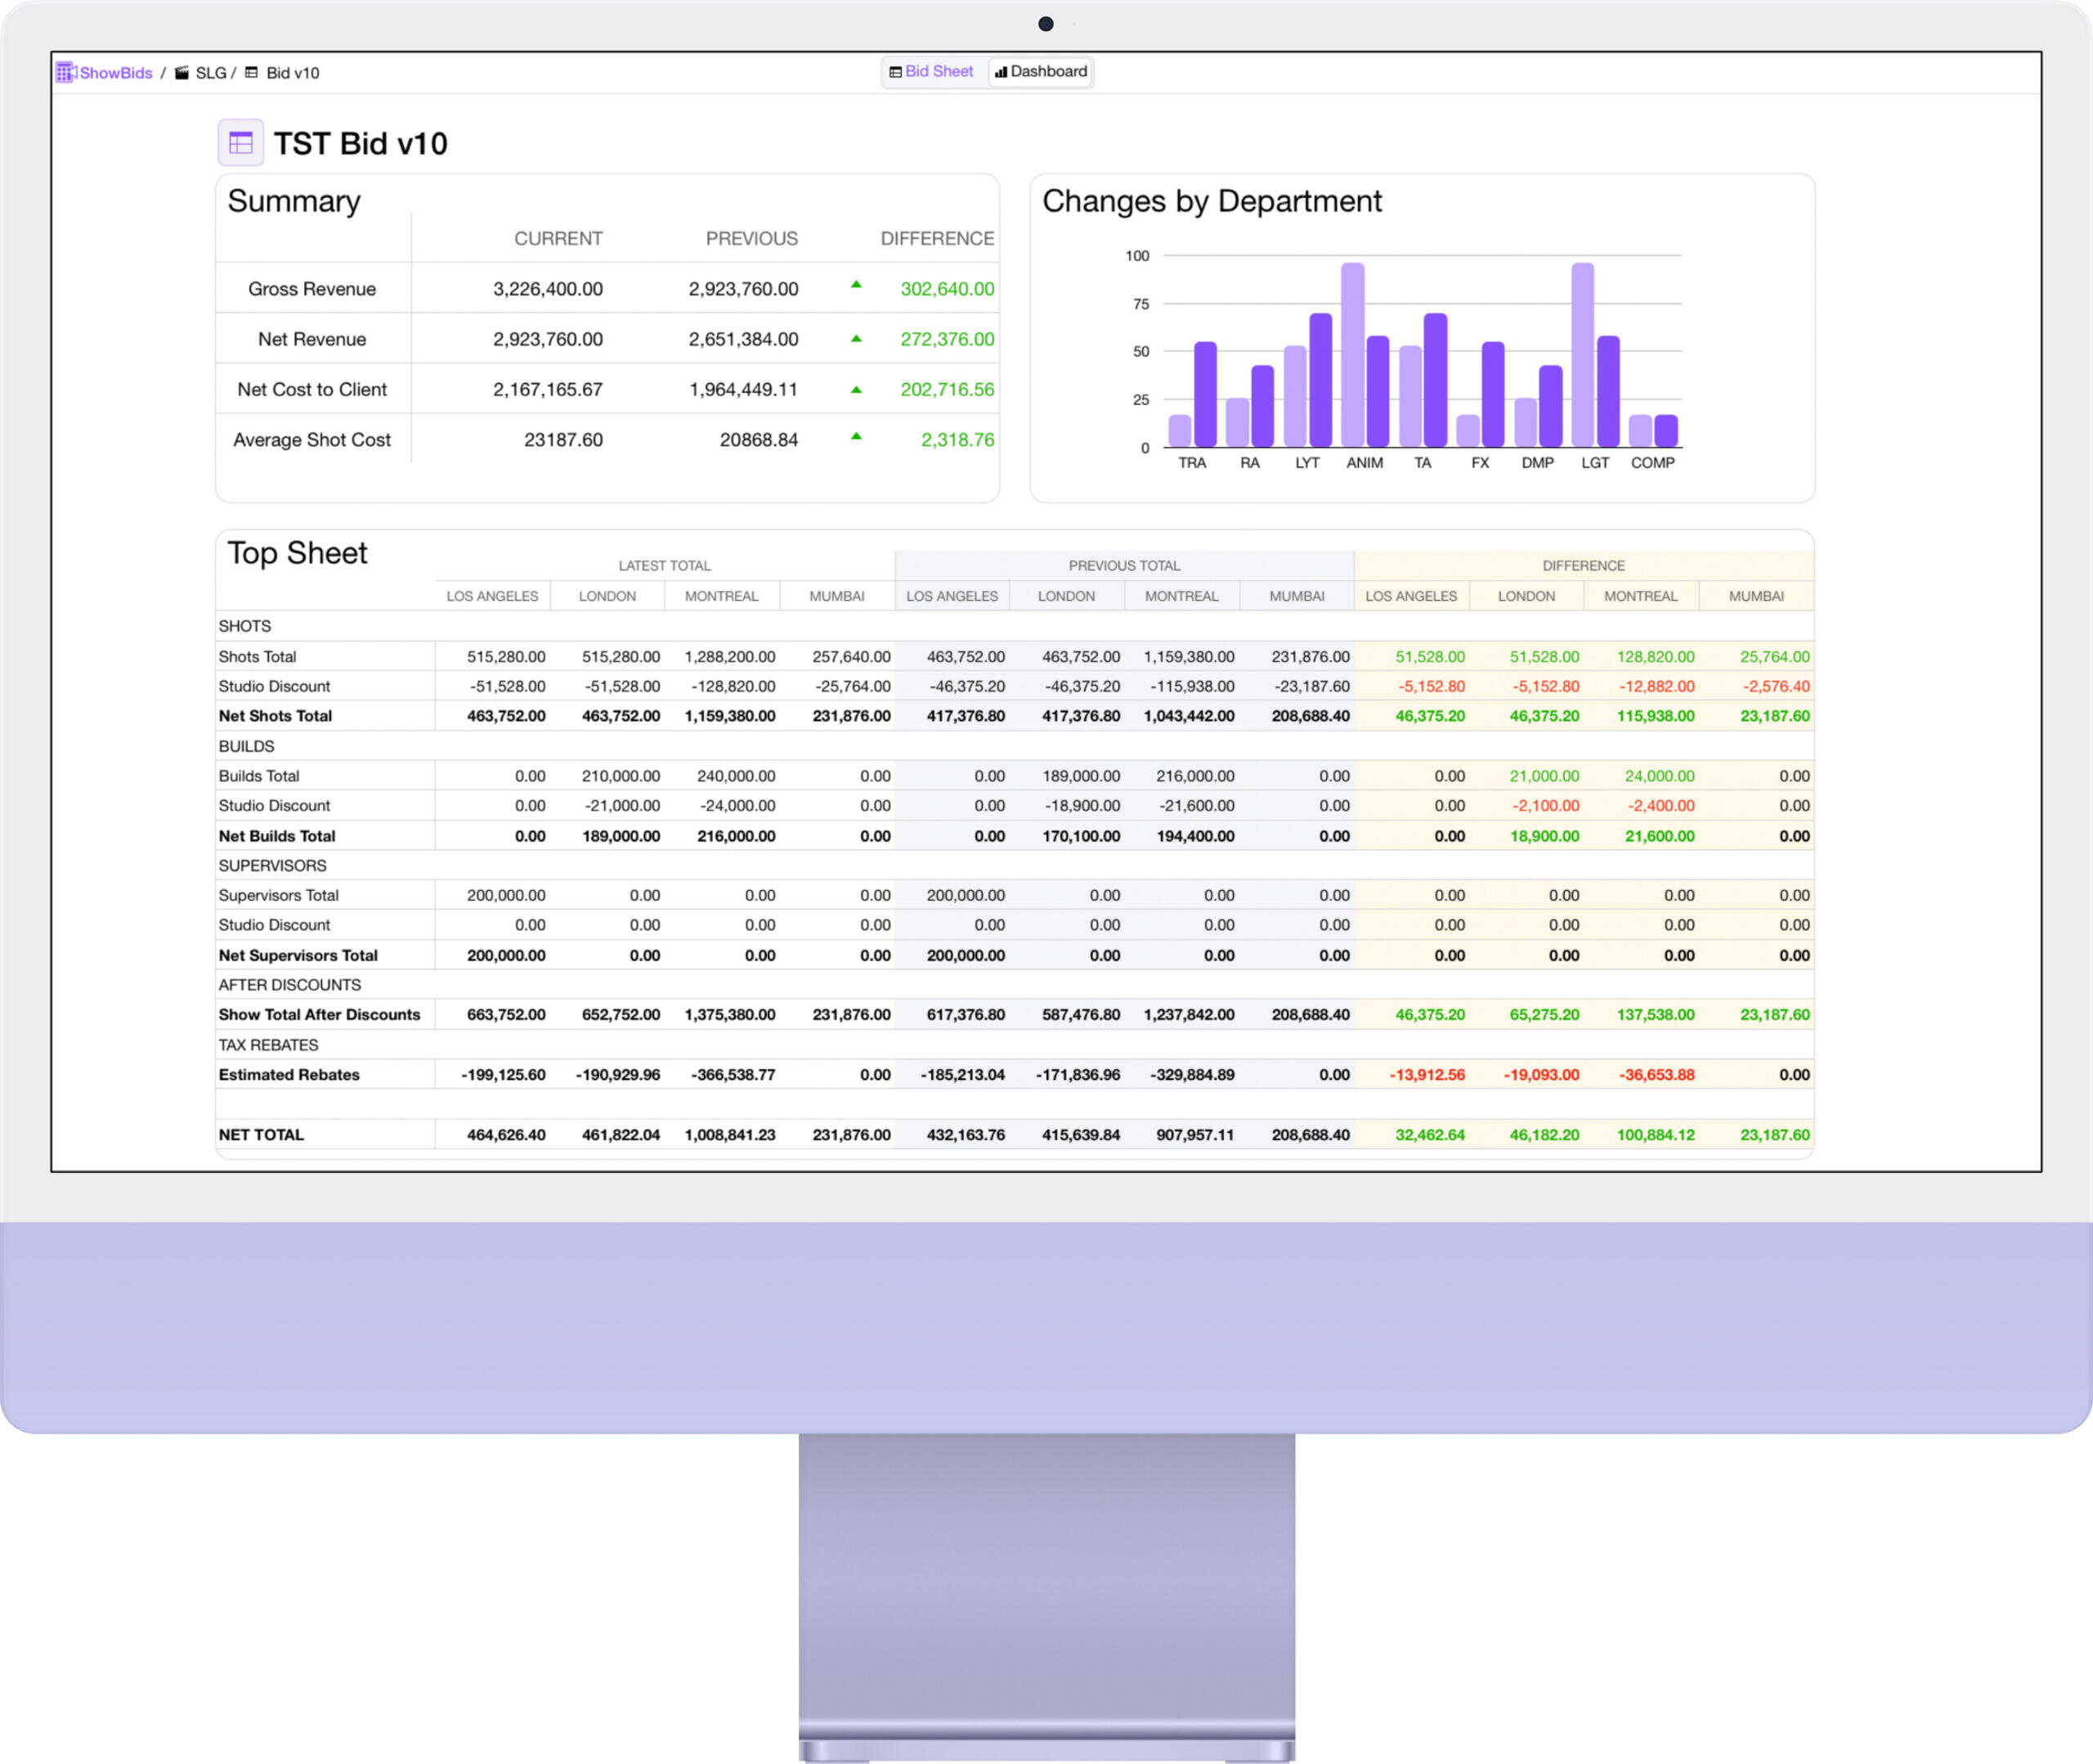This screenshot has width=2093, height=1764.
Task: Click the green arrow beside Net Cost to Client
Action: click(856, 390)
